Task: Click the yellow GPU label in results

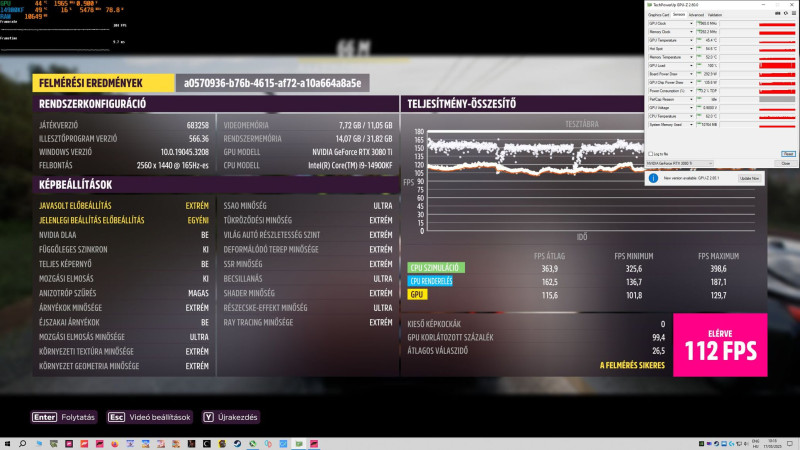Action: click(x=417, y=294)
